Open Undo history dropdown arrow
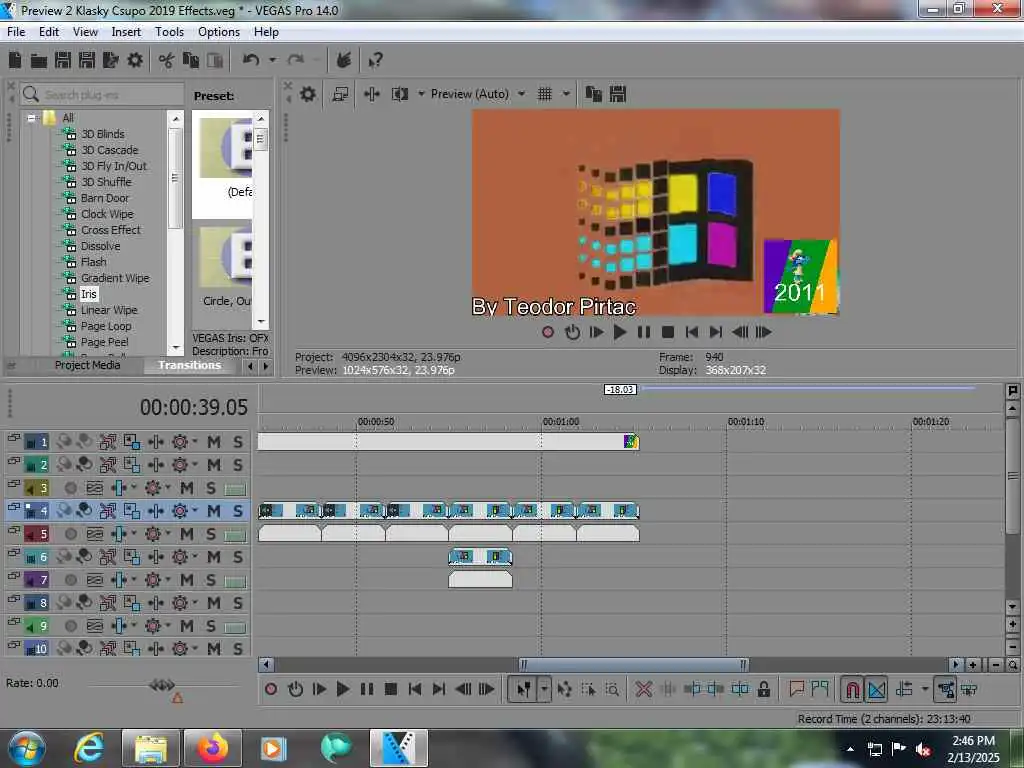 point(272,61)
